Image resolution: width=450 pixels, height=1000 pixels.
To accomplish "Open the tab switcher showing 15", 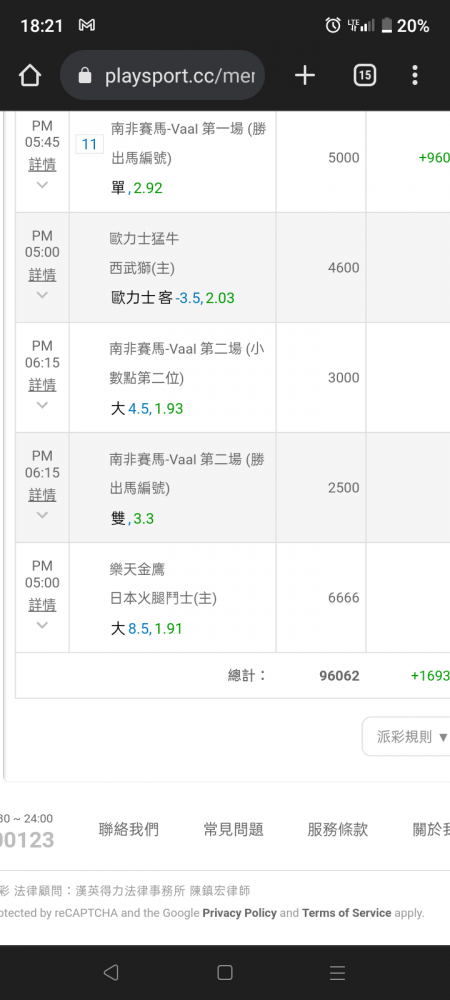I will 364,76.
